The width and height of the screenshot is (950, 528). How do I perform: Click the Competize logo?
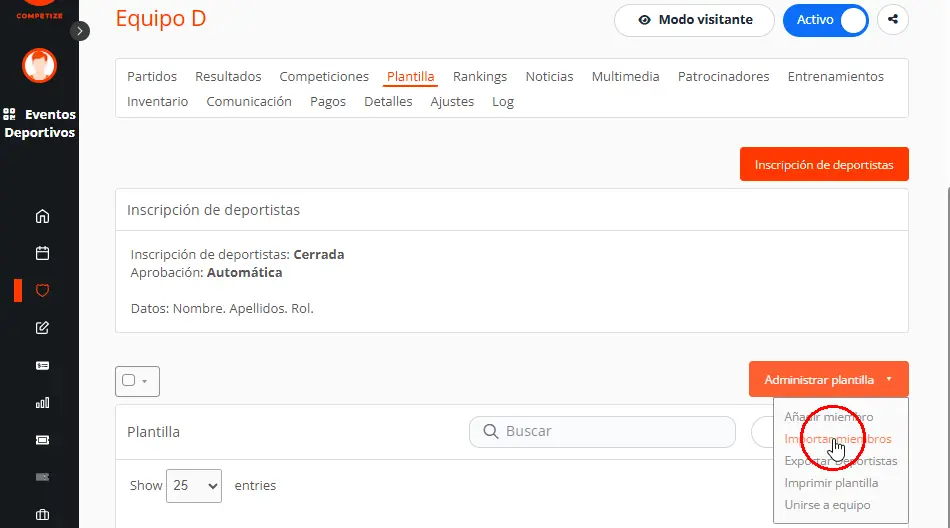tap(39, 10)
